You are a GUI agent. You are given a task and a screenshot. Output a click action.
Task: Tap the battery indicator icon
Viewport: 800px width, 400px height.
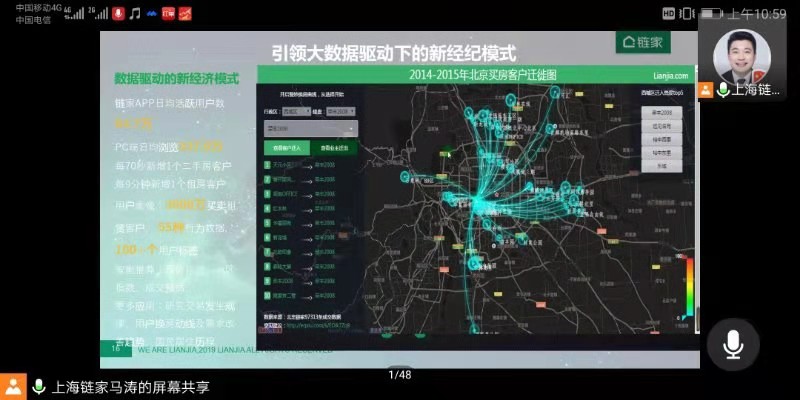click(711, 14)
